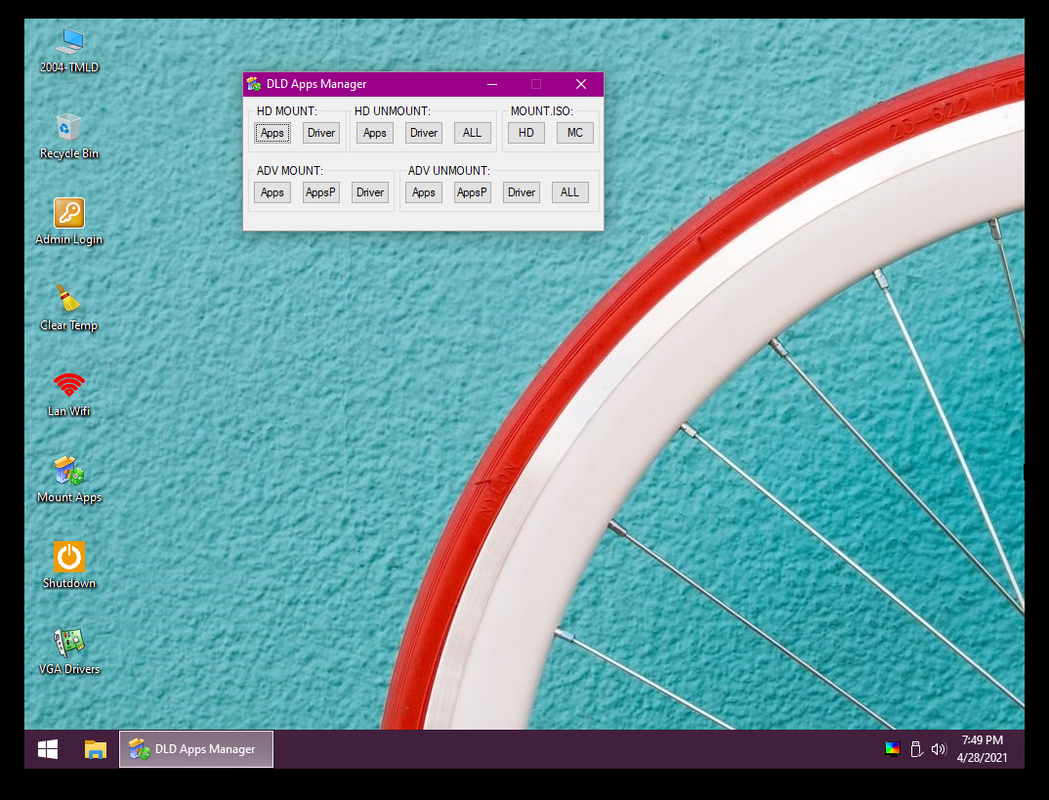The height and width of the screenshot is (800, 1049).
Task: Click AppsP under ADV UNMOUNT
Action: pyautogui.click(x=472, y=192)
